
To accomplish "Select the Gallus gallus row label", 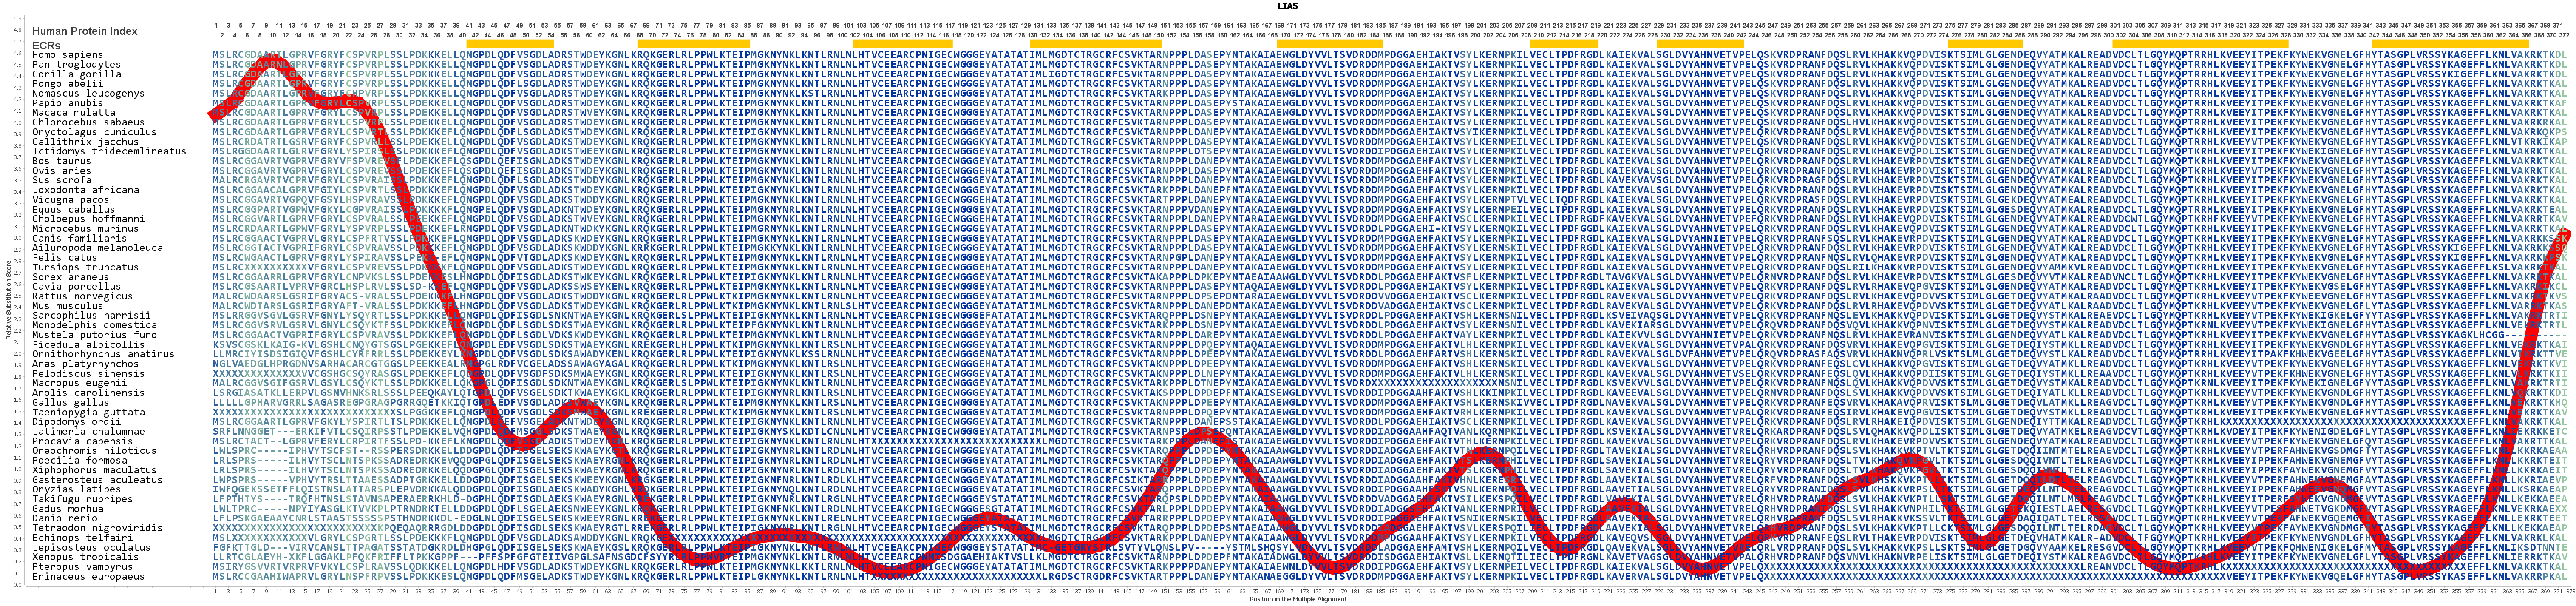I will (x=70, y=402).
